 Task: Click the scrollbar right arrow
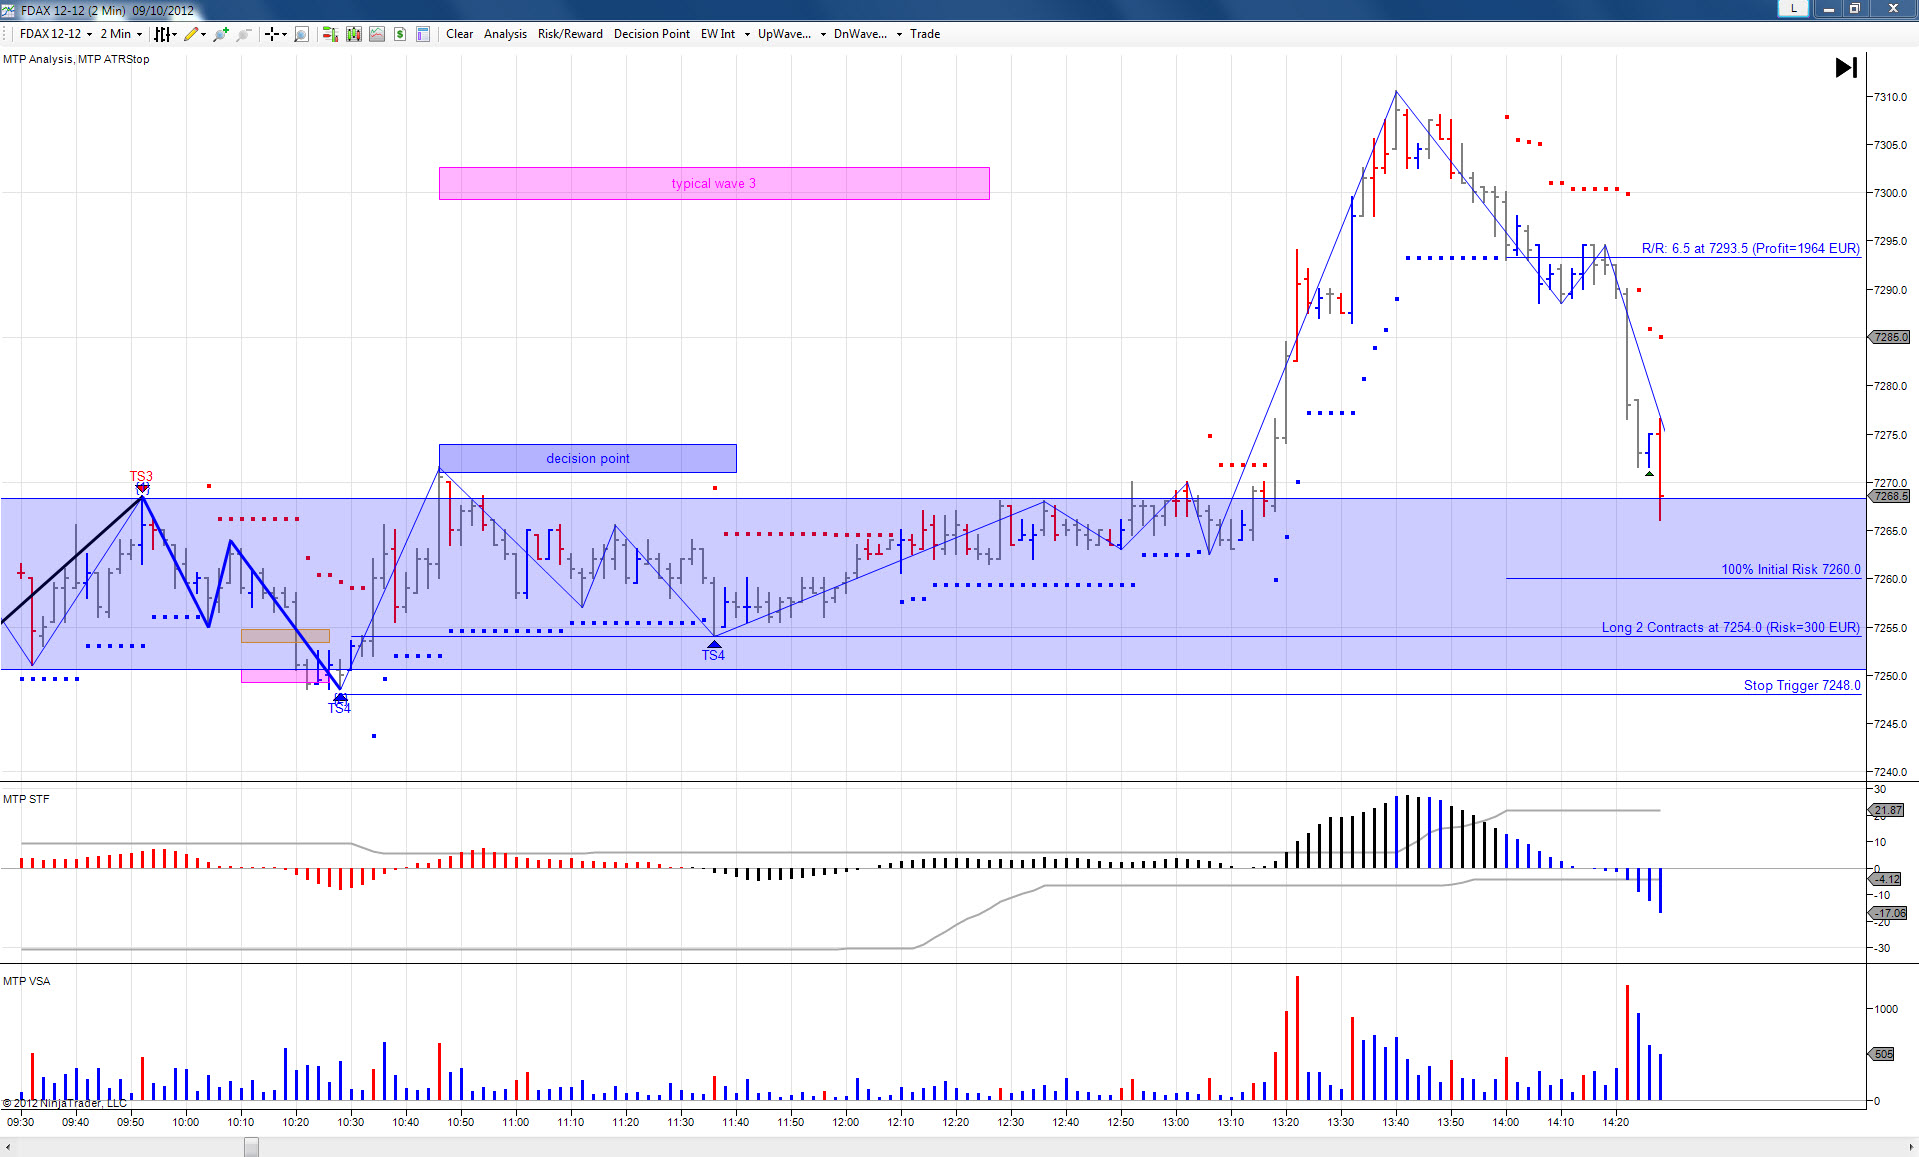pos(1911,1147)
